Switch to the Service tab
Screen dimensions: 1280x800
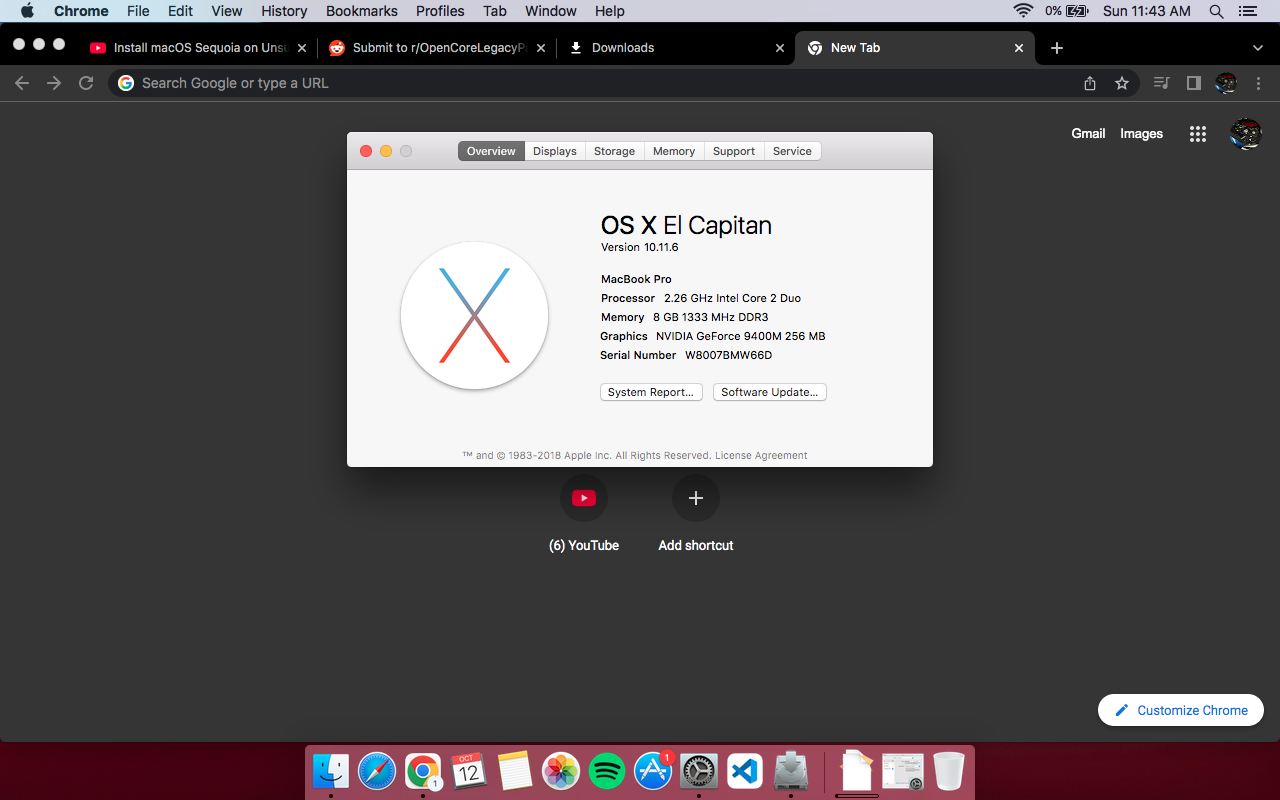pyautogui.click(x=792, y=151)
